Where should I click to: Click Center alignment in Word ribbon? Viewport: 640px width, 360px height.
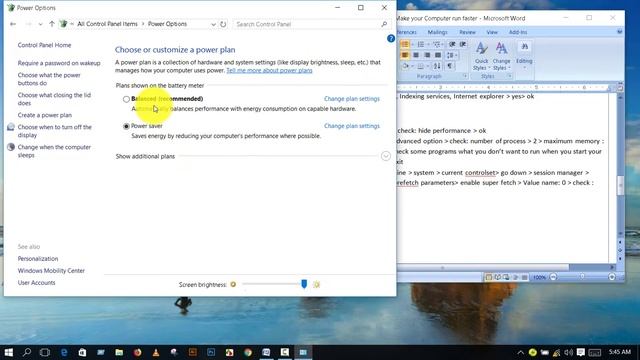[416, 55]
